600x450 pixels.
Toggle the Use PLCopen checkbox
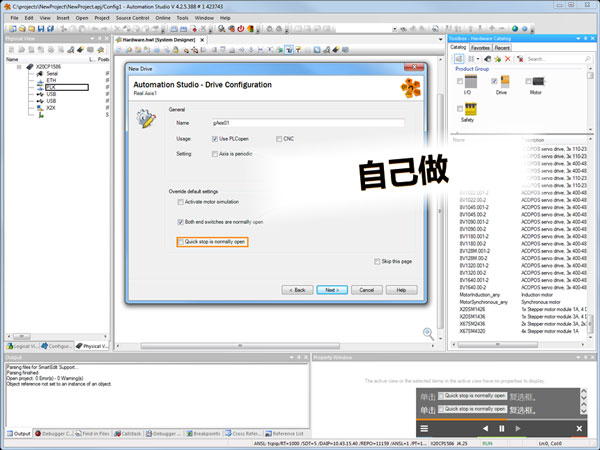coord(215,139)
